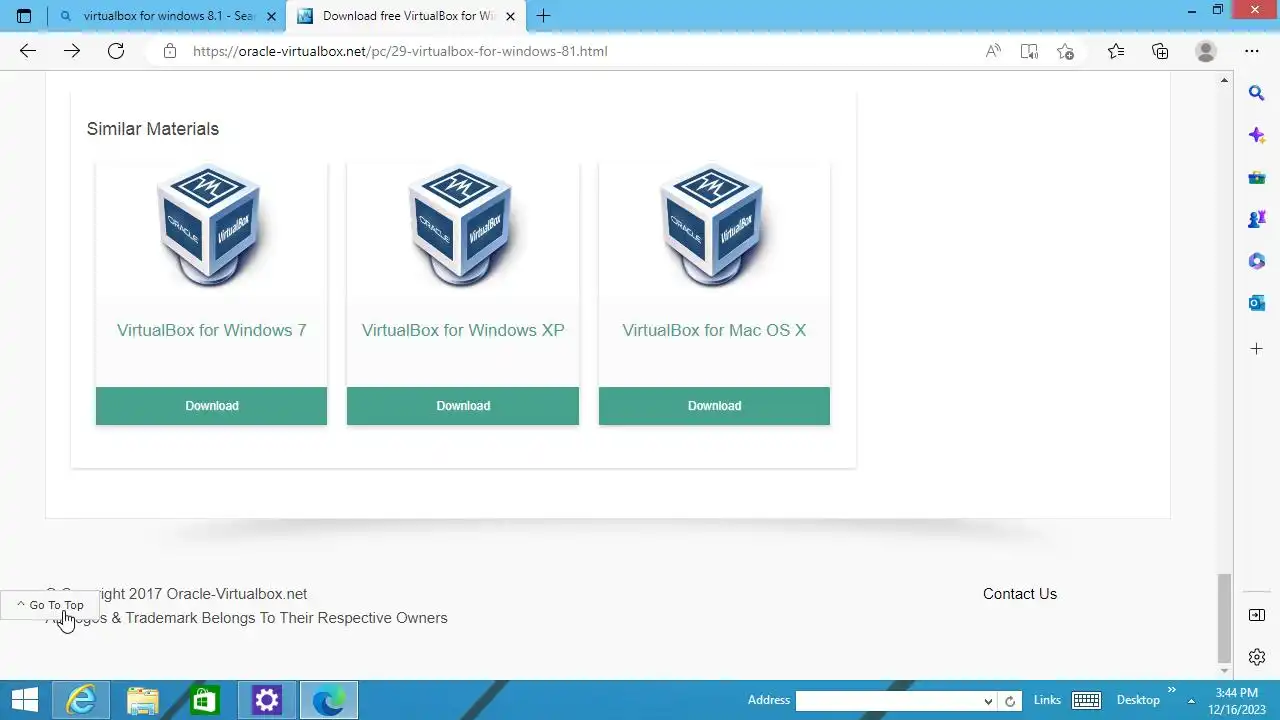Download VirtualBox for Windows XP
This screenshot has width=1280, height=720.
pos(463,406)
